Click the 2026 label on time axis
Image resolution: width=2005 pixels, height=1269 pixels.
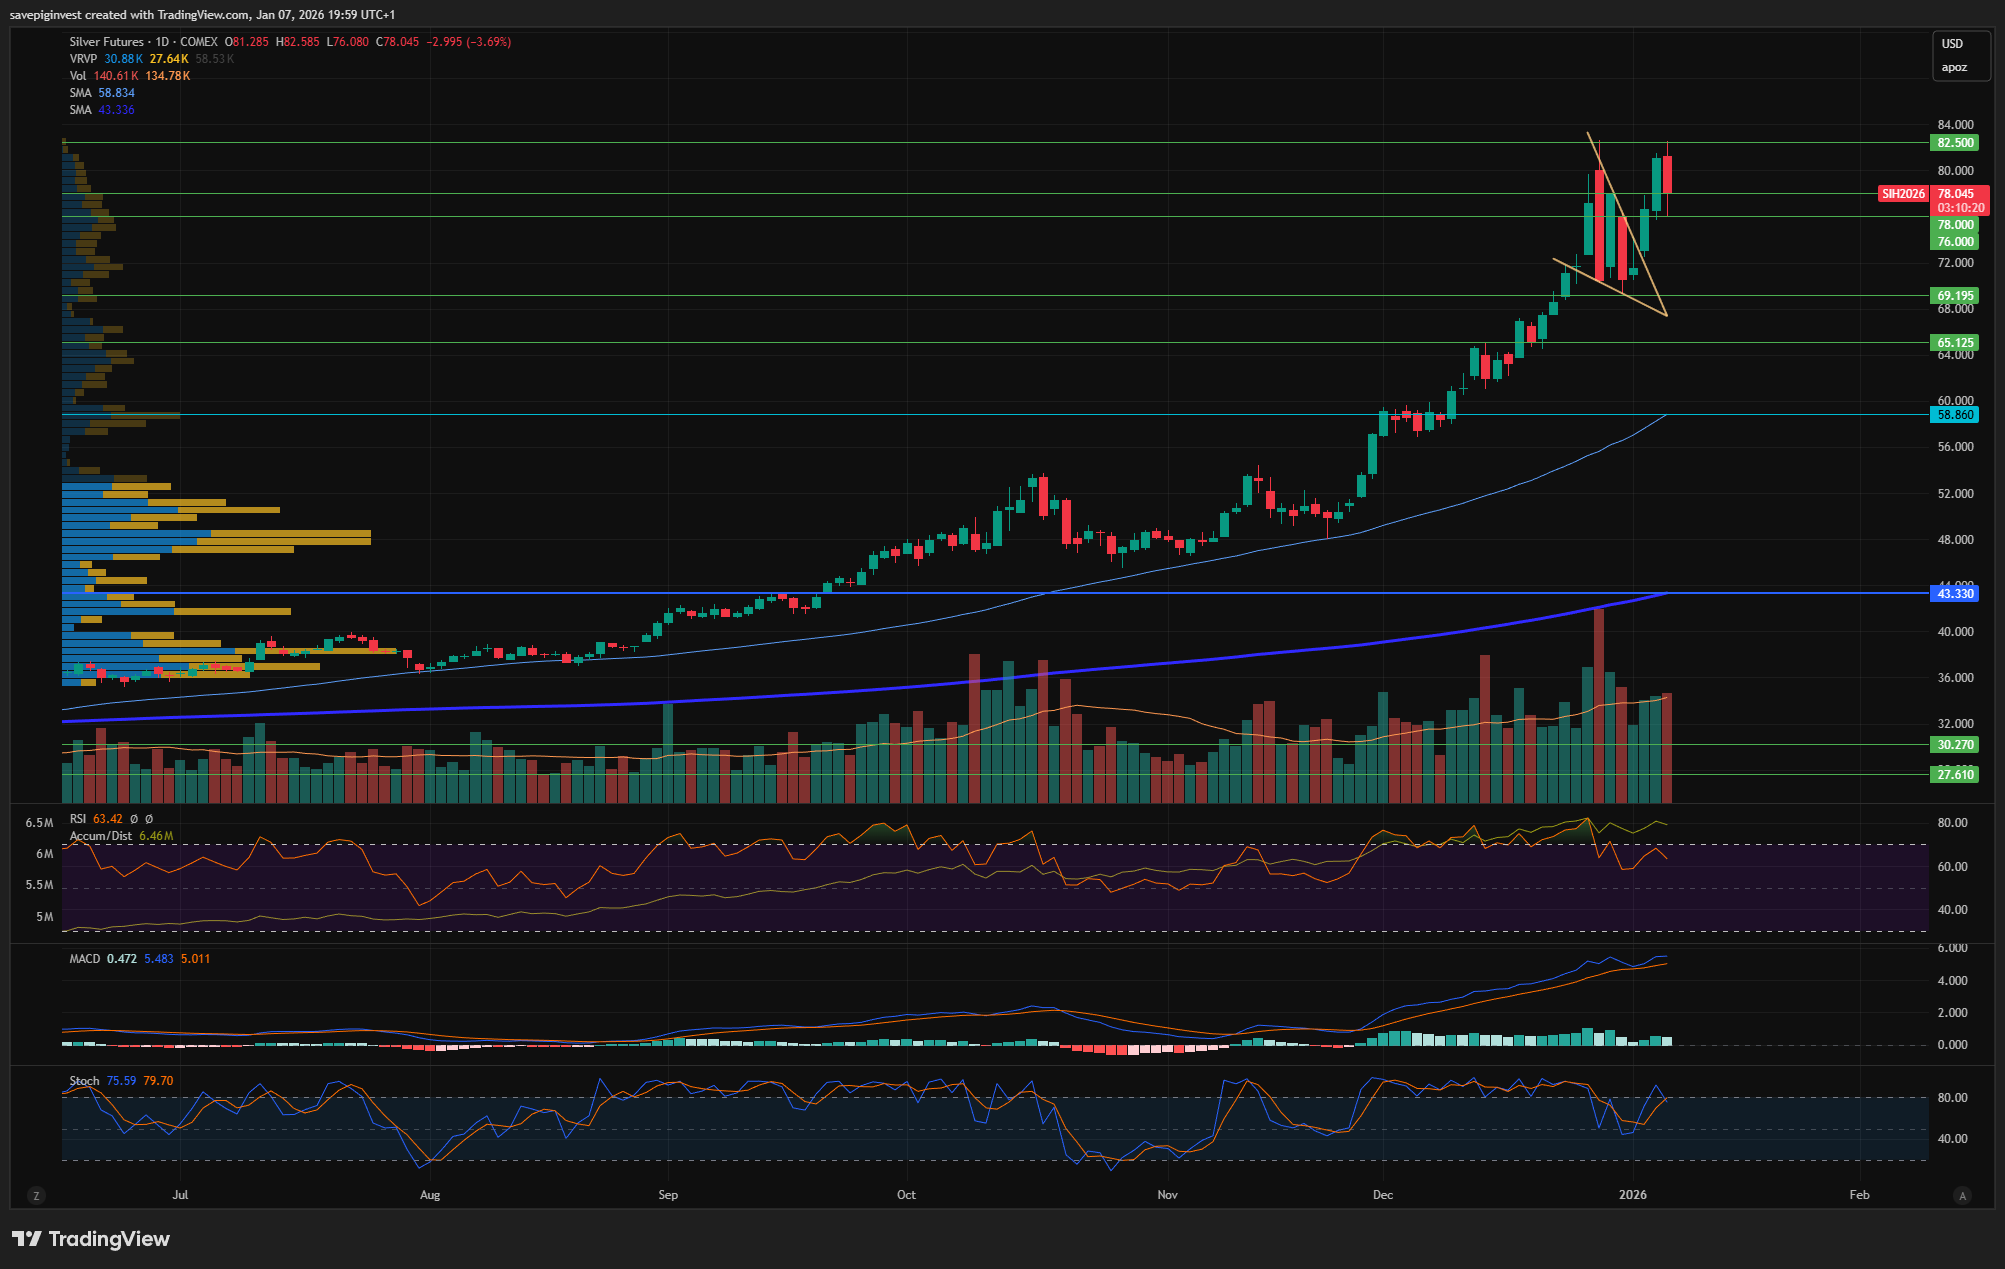pos(1632,1195)
